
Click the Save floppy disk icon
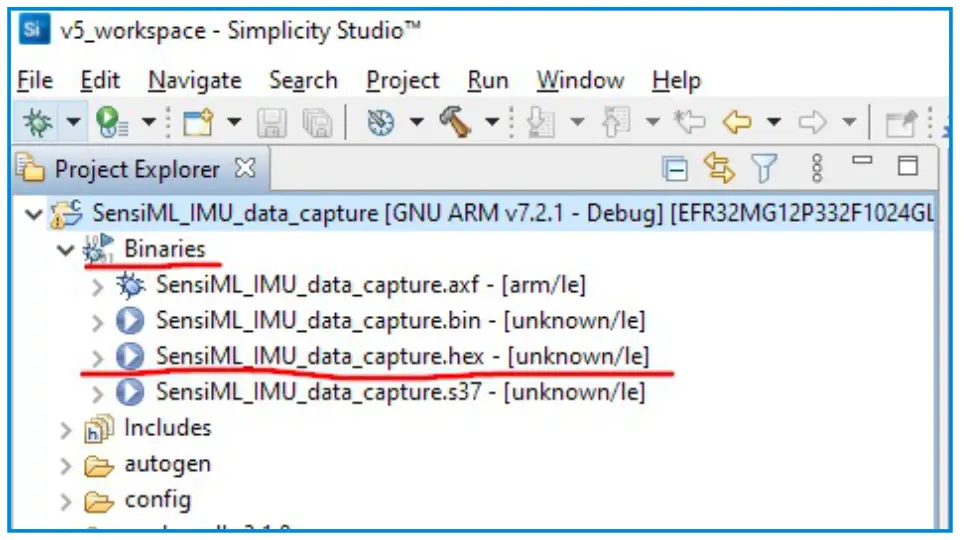(272, 122)
